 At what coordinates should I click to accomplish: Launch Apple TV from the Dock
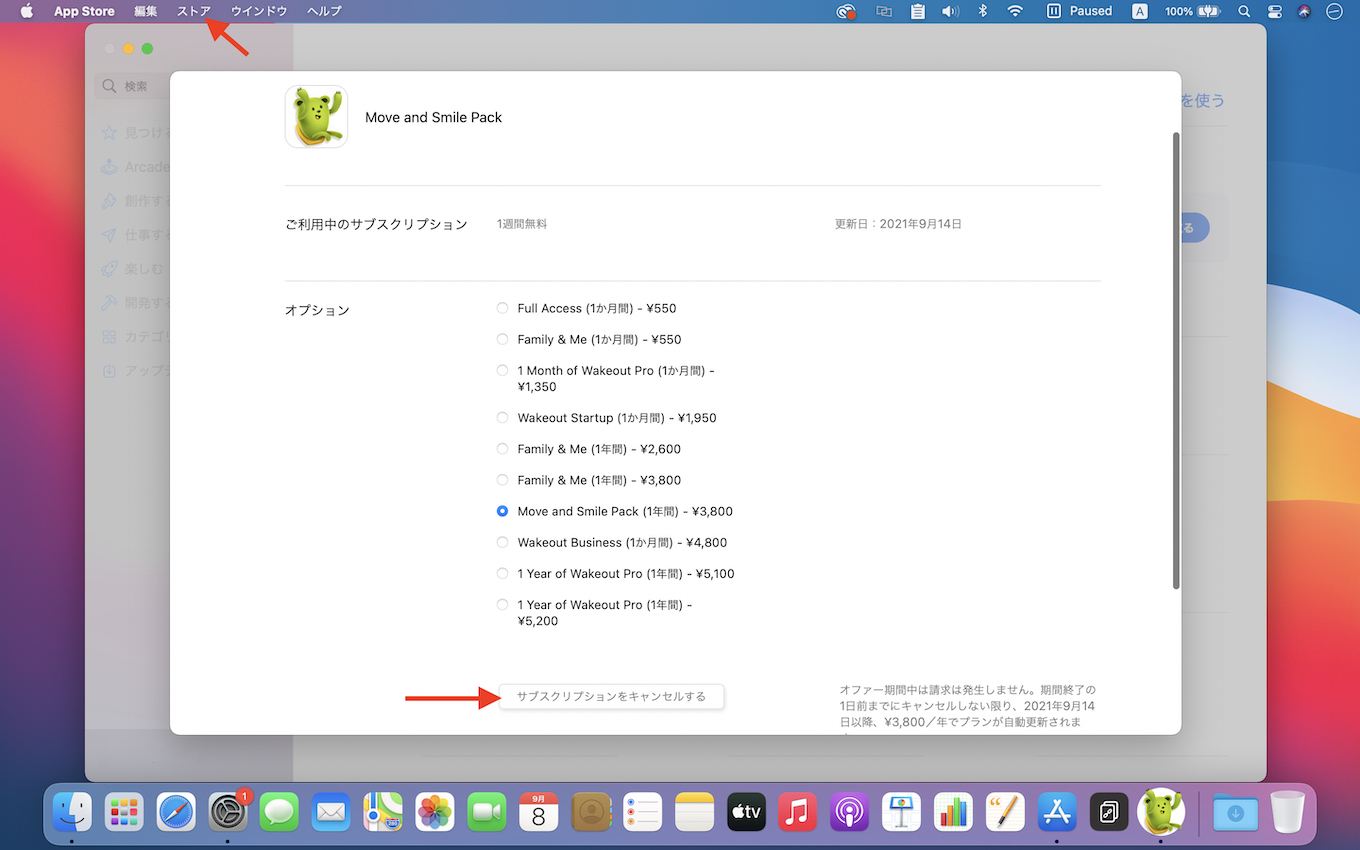coord(746,812)
